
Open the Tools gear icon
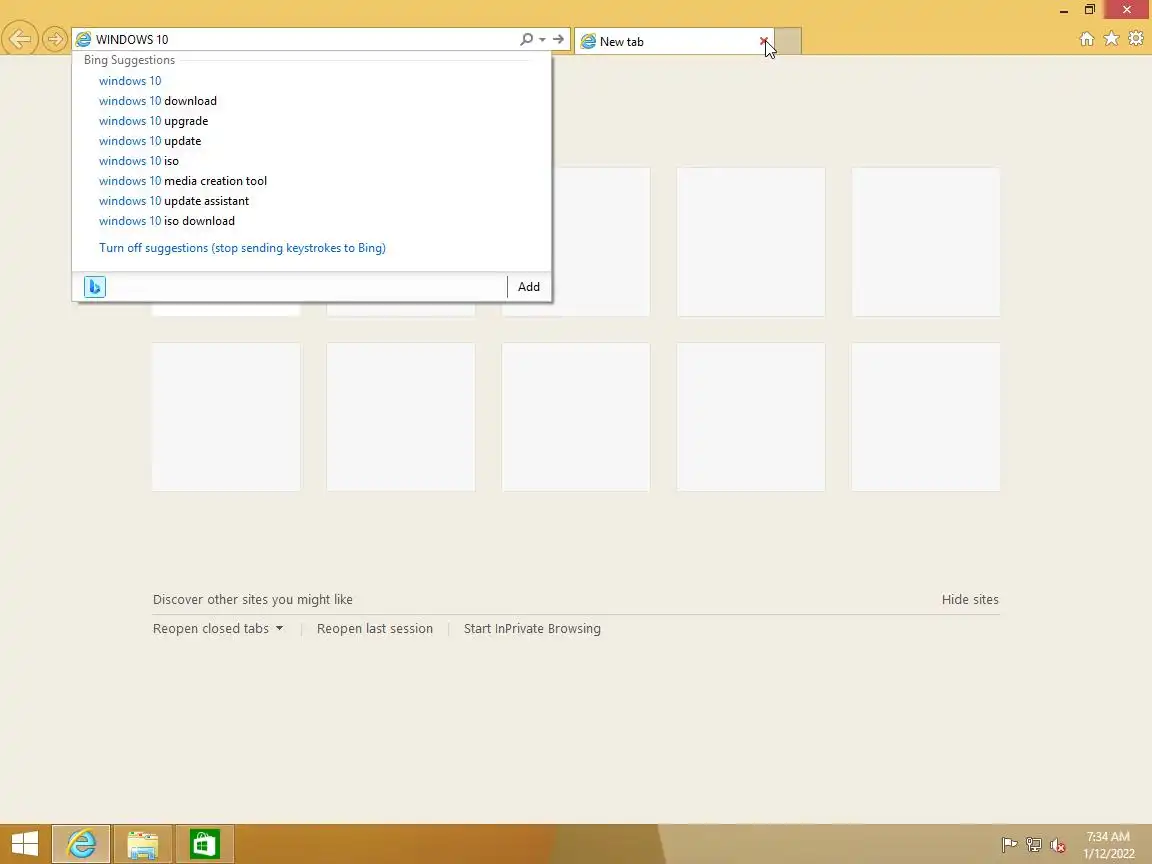click(1136, 38)
